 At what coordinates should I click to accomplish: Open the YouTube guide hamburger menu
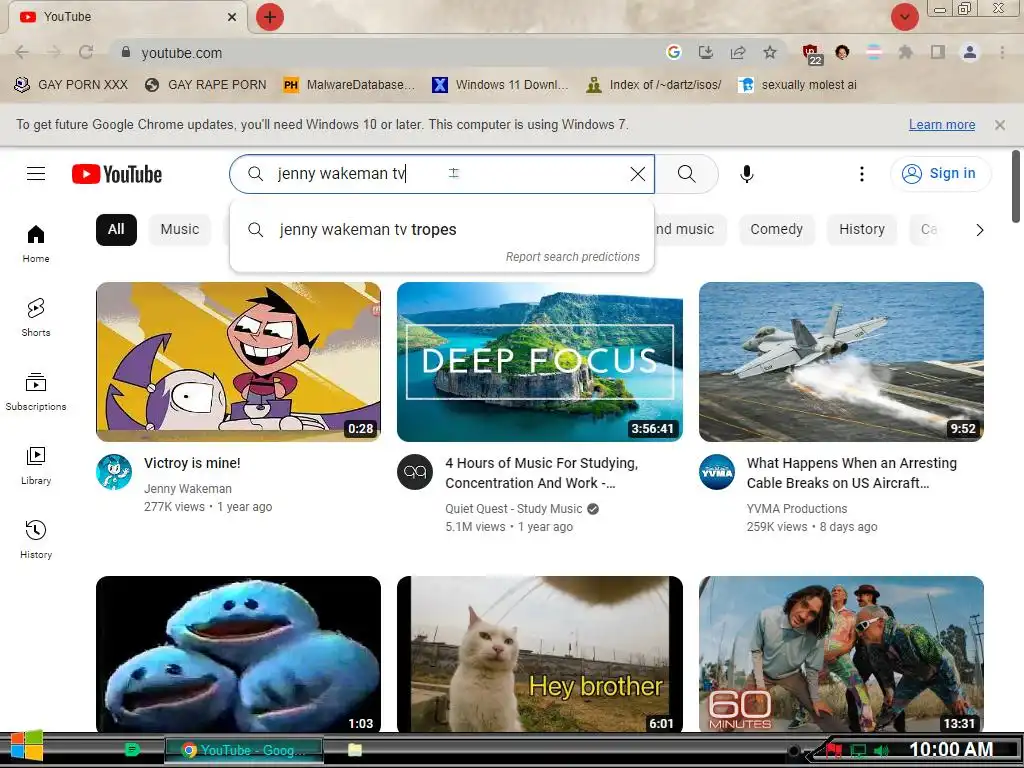[x=36, y=174]
